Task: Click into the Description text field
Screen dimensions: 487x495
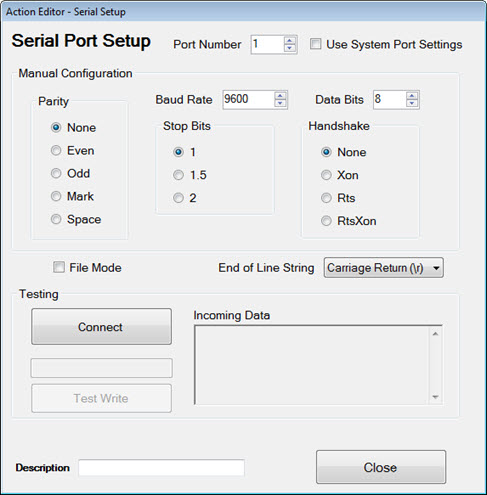Action: point(161,468)
